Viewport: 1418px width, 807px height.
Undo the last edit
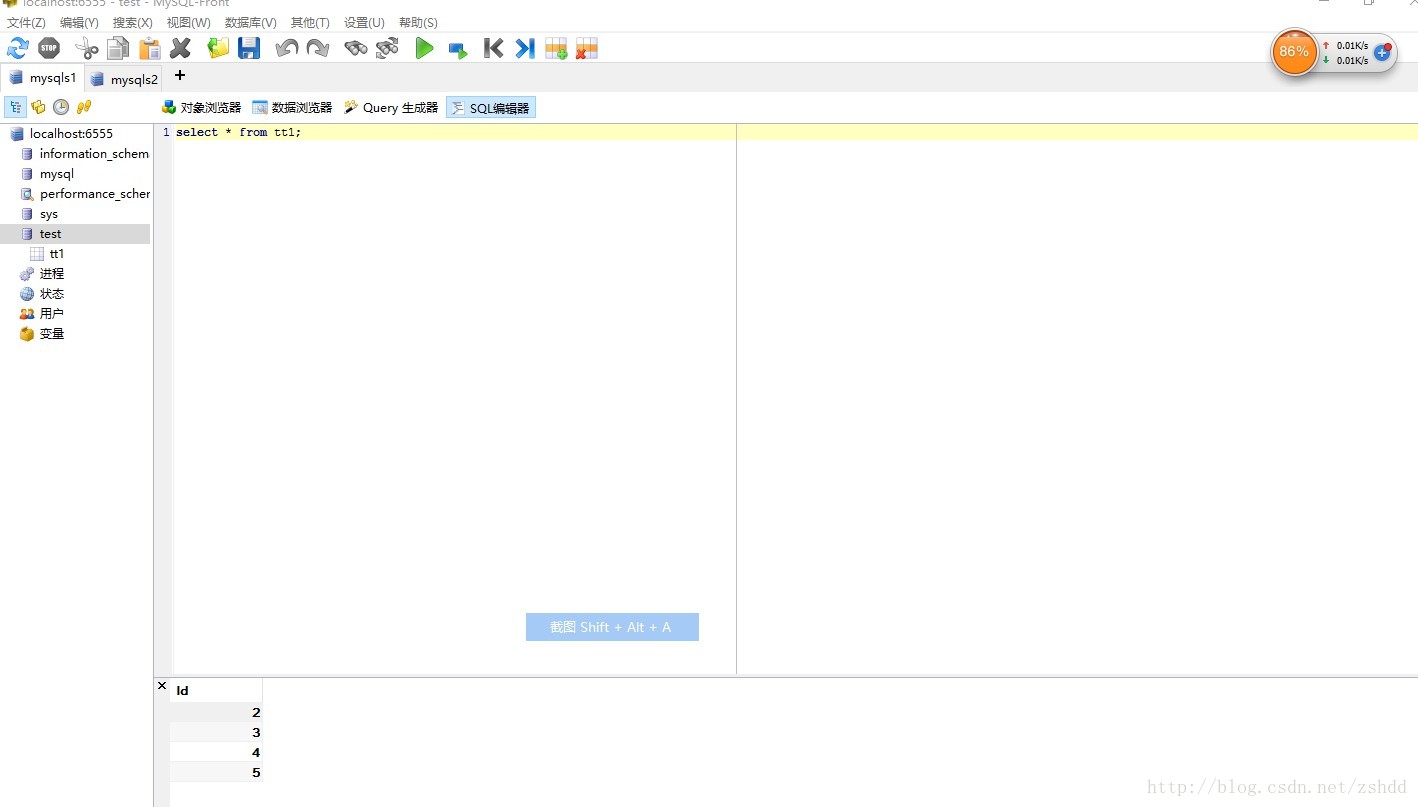tap(287, 48)
